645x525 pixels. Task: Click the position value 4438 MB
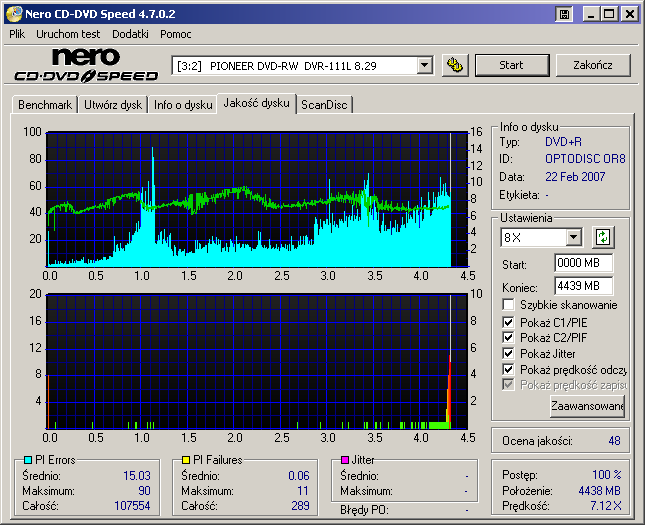(599, 491)
